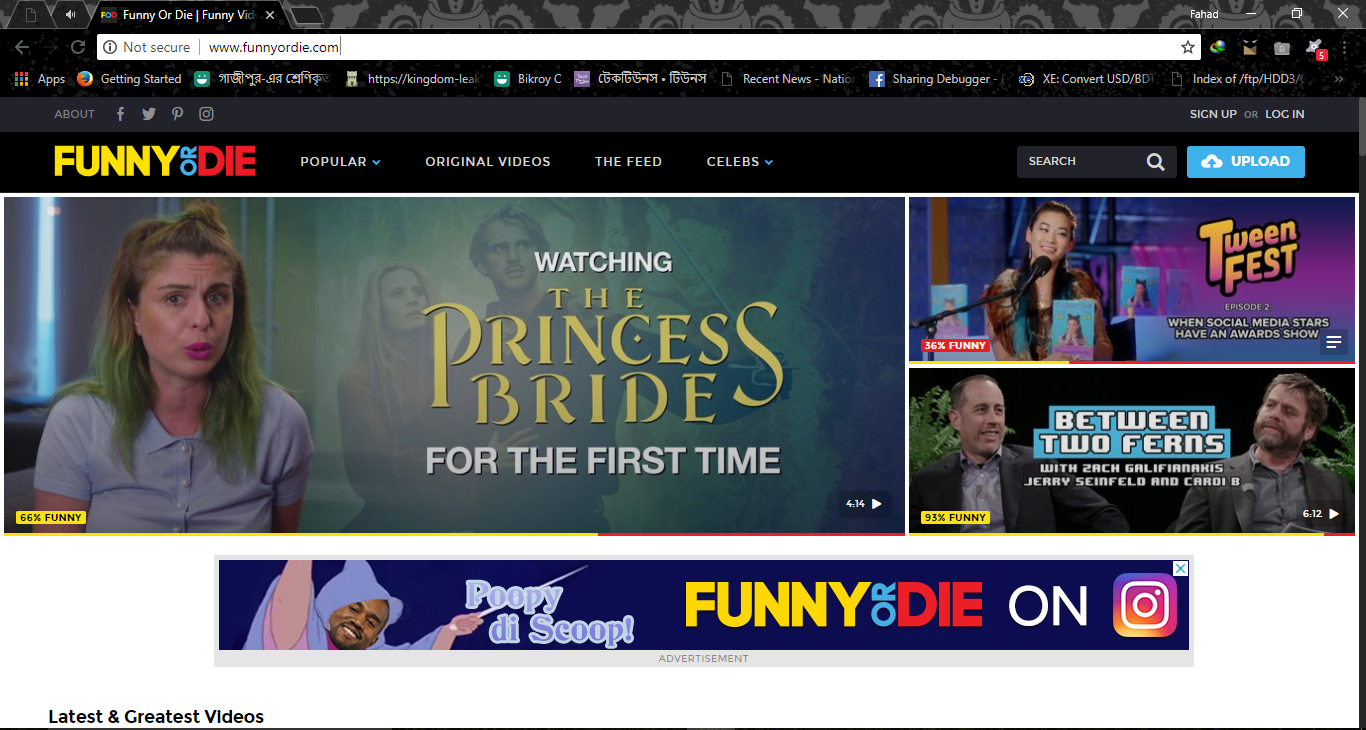Screen dimensions: 1366x730
Task: Click Sign Up link
Action: pos(1213,114)
